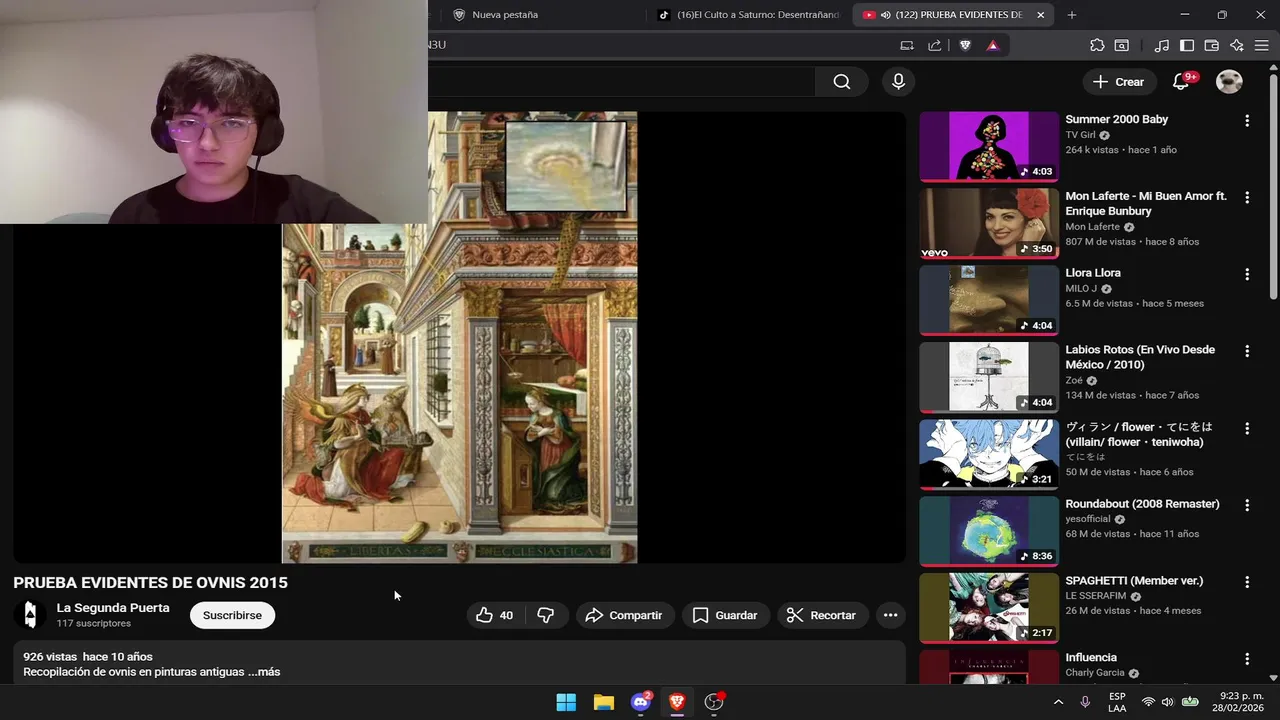Close the PRUEBA EVIDENTES tab
1280x720 pixels.
tap(1040, 15)
